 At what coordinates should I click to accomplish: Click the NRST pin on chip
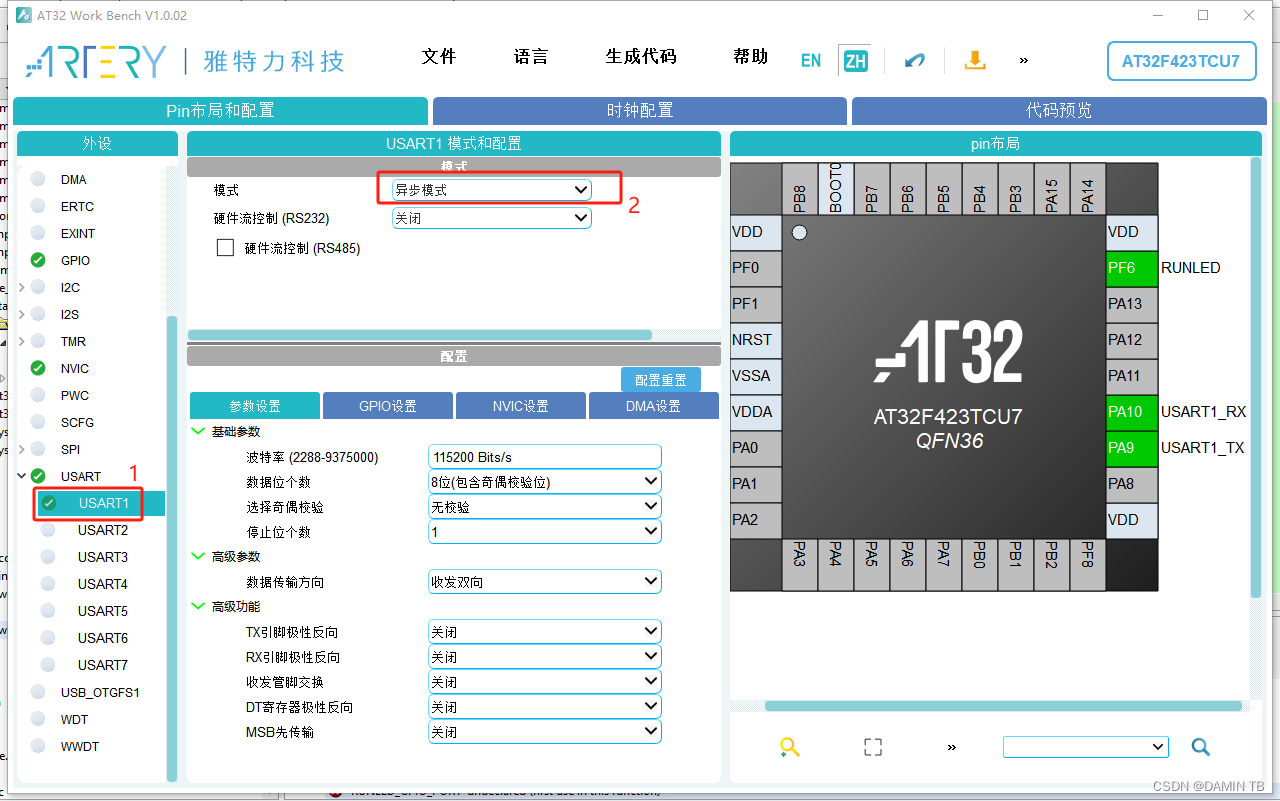(756, 340)
